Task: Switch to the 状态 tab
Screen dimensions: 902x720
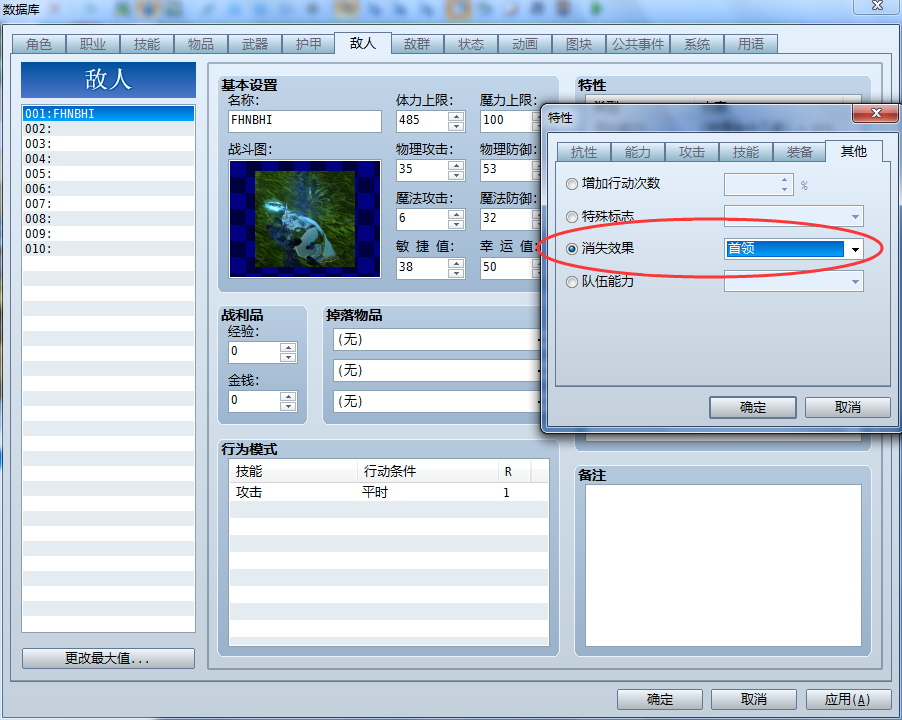Action: pos(471,44)
